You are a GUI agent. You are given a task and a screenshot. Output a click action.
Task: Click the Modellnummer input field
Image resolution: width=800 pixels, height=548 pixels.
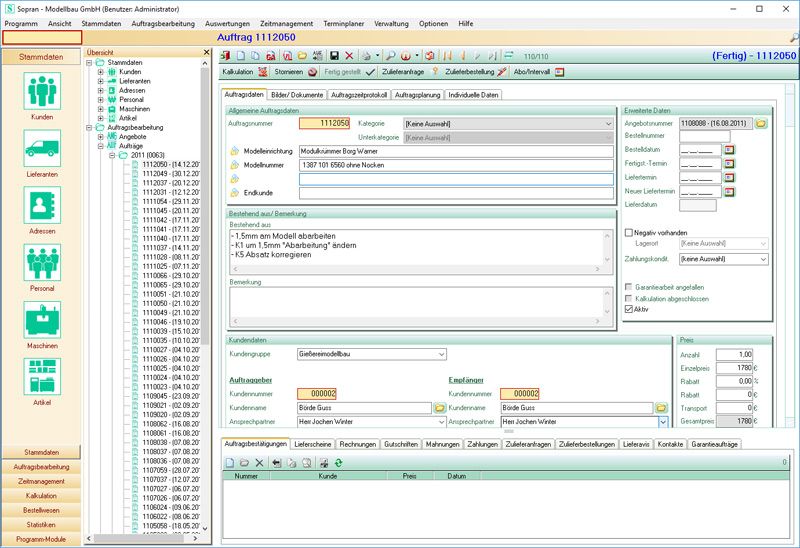coord(456,165)
